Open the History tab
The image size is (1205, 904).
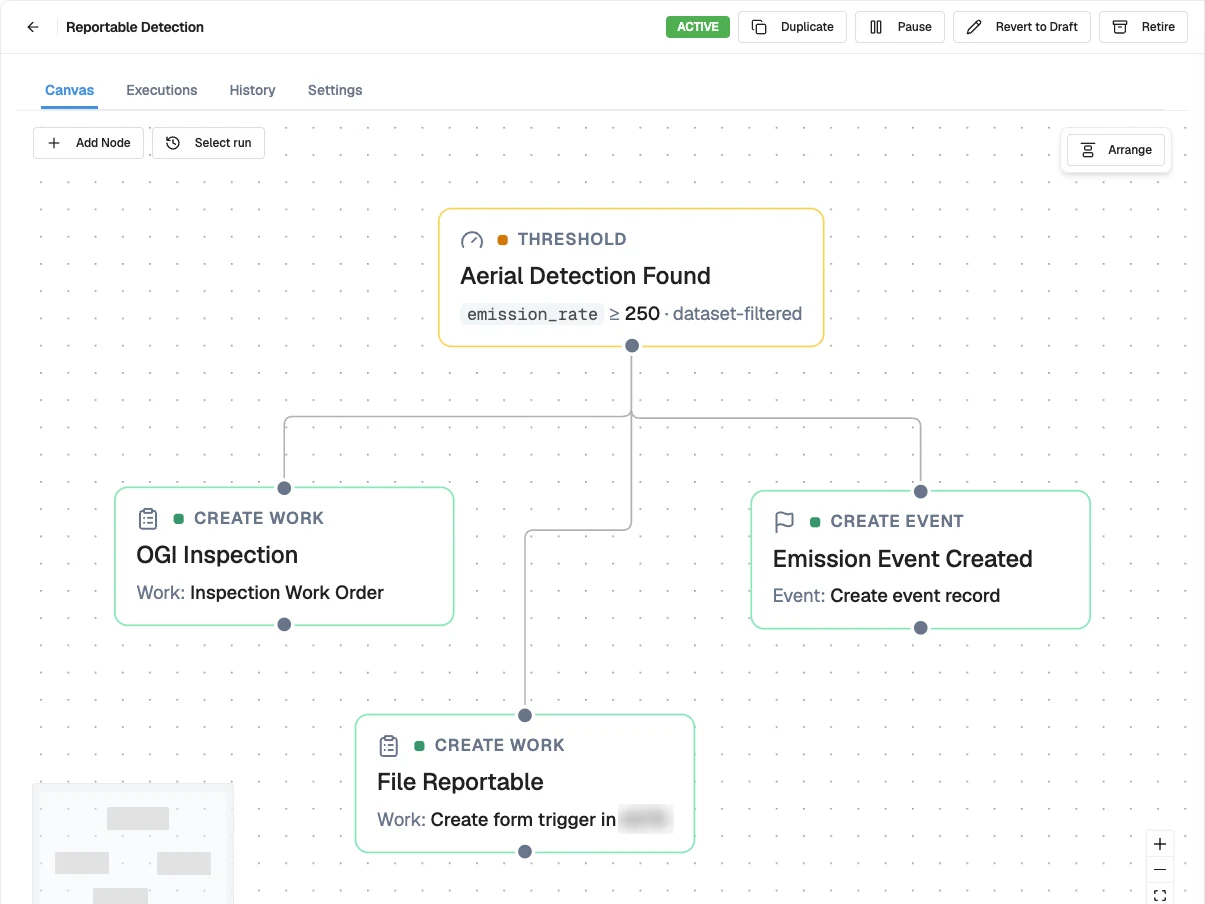[252, 90]
